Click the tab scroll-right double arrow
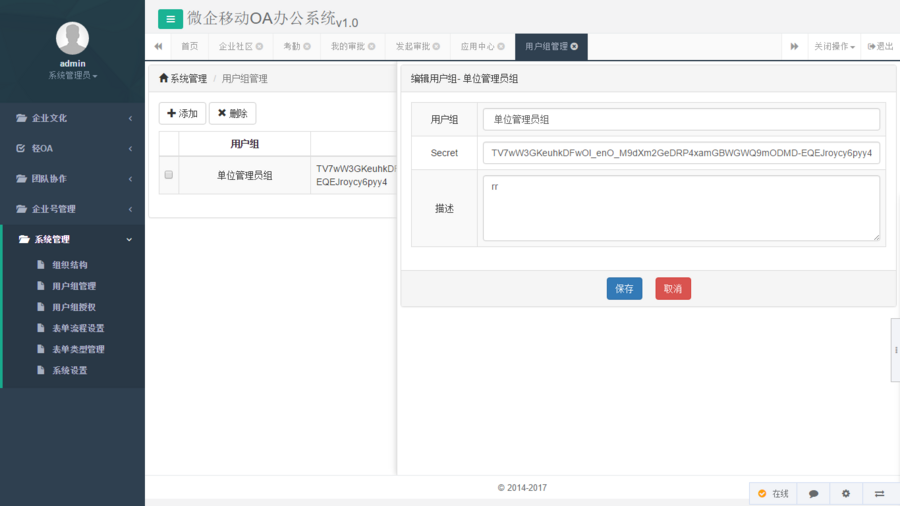The height and width of the screenshot is (506, 900). pos(794,46)
